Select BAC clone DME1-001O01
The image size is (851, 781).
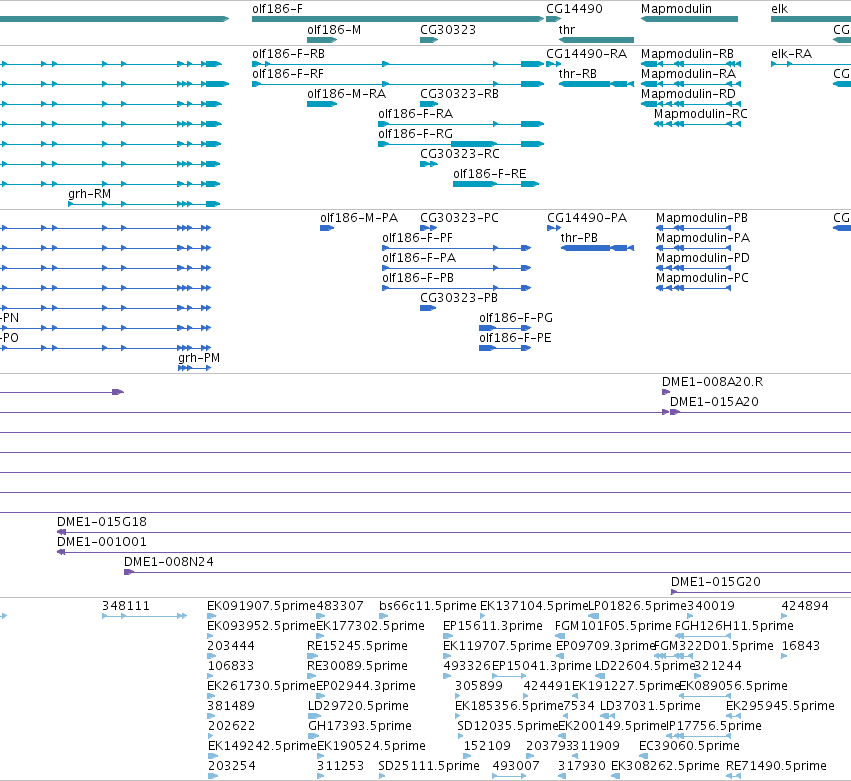[454, 552]
